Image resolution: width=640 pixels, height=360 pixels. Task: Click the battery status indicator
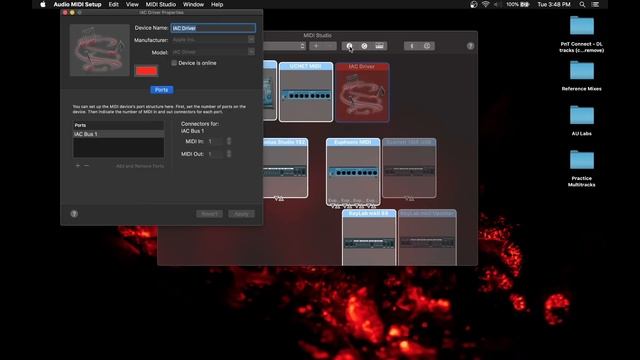click(x=518, y=4)
